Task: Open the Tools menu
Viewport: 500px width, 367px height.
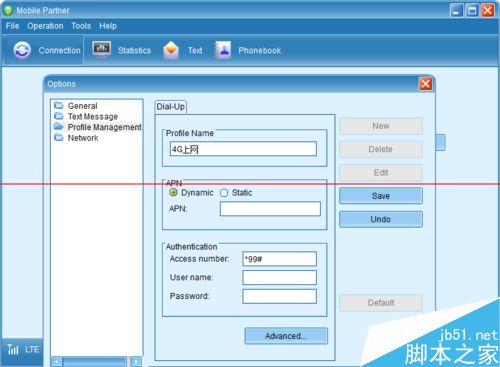Action: pyautogui.click(x=81, y=26)
